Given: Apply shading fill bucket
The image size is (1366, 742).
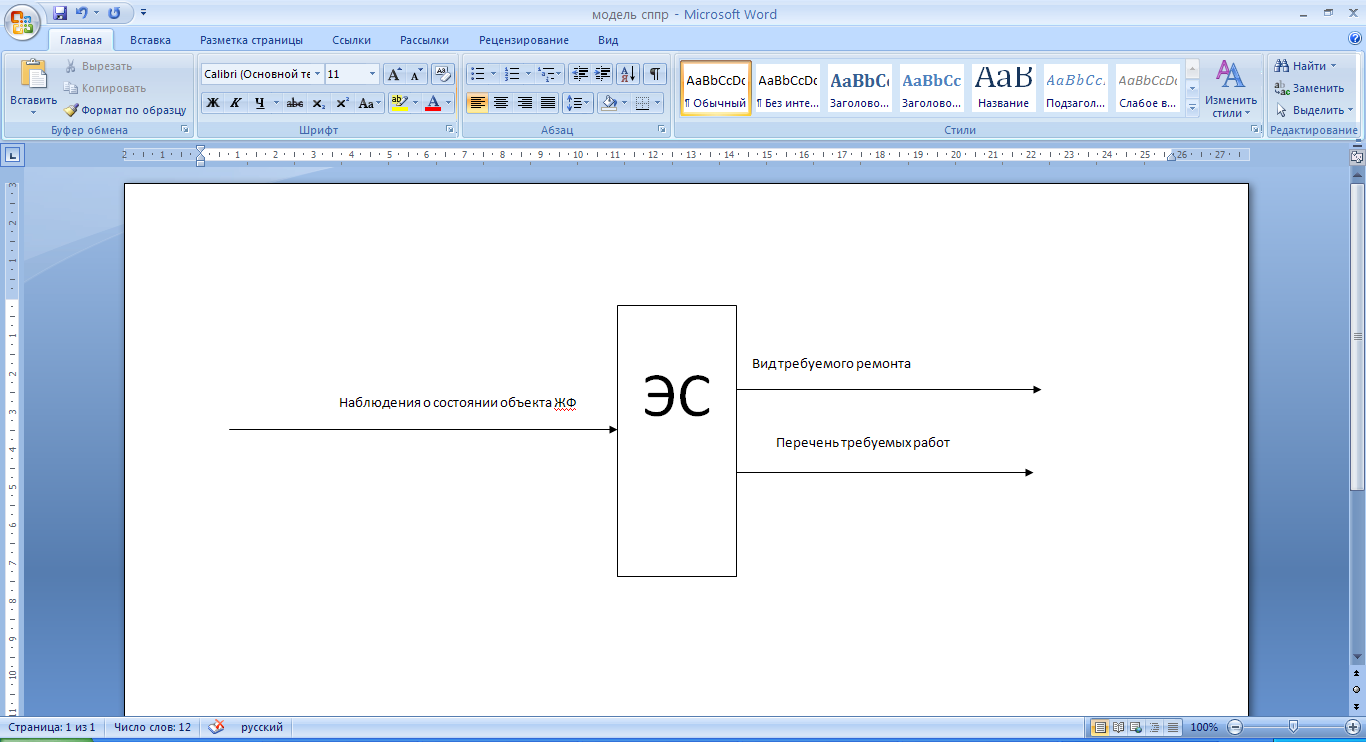Looking at the screenshot, I should coord(608,103).
